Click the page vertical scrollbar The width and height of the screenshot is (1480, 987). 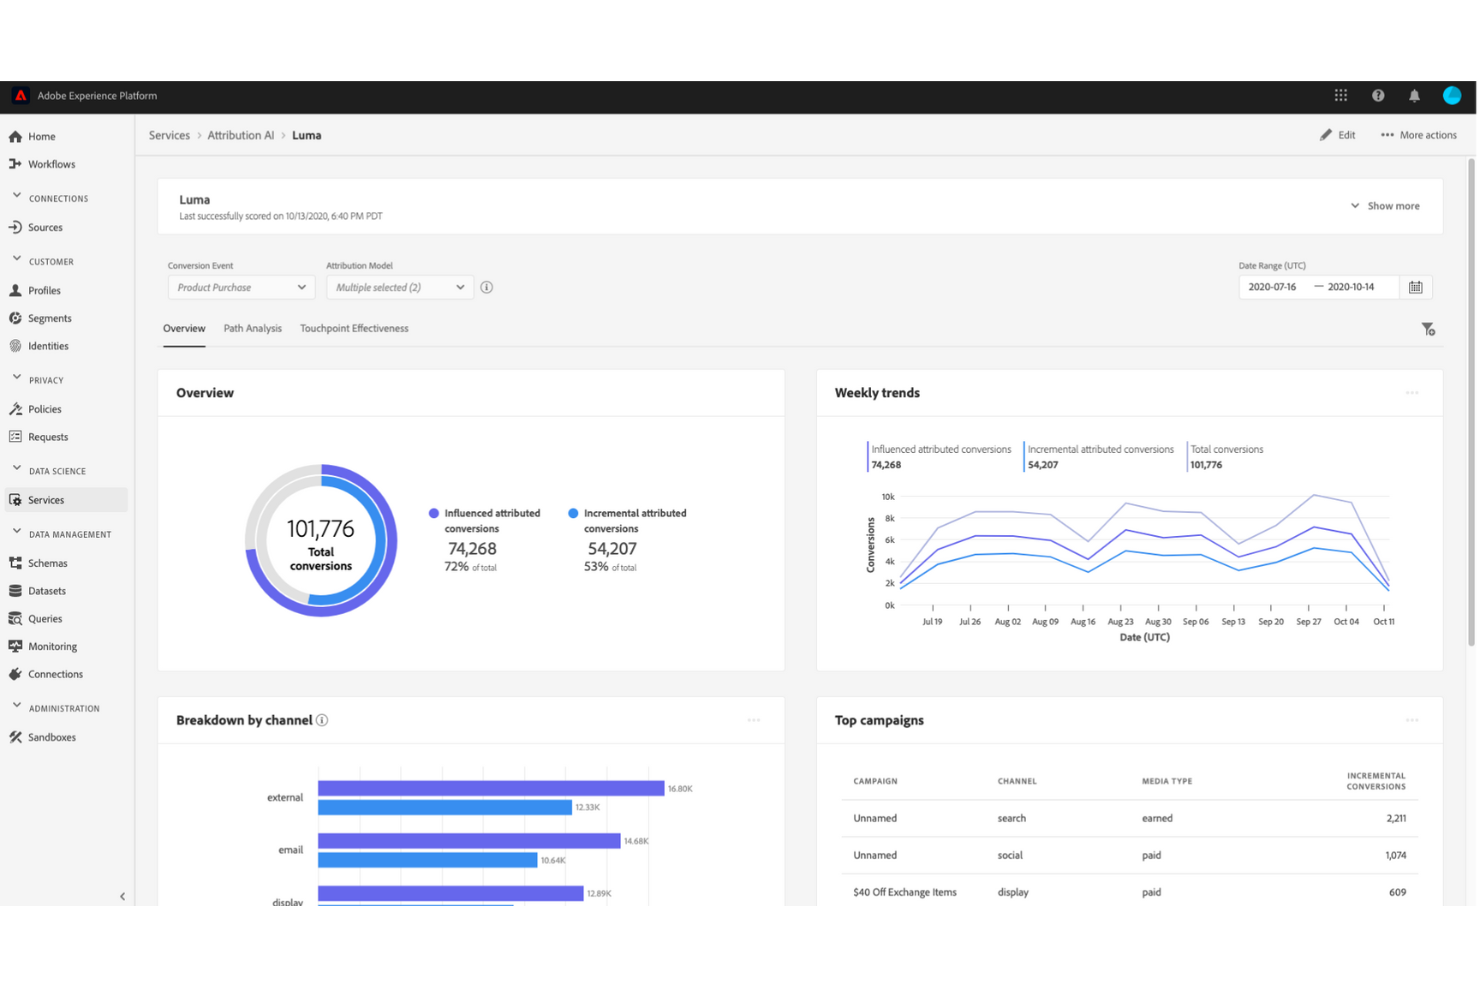[x=1471, y=401]
